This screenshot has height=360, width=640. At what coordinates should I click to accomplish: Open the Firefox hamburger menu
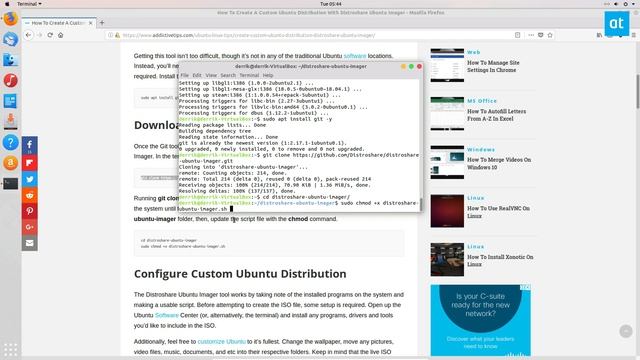633,35
